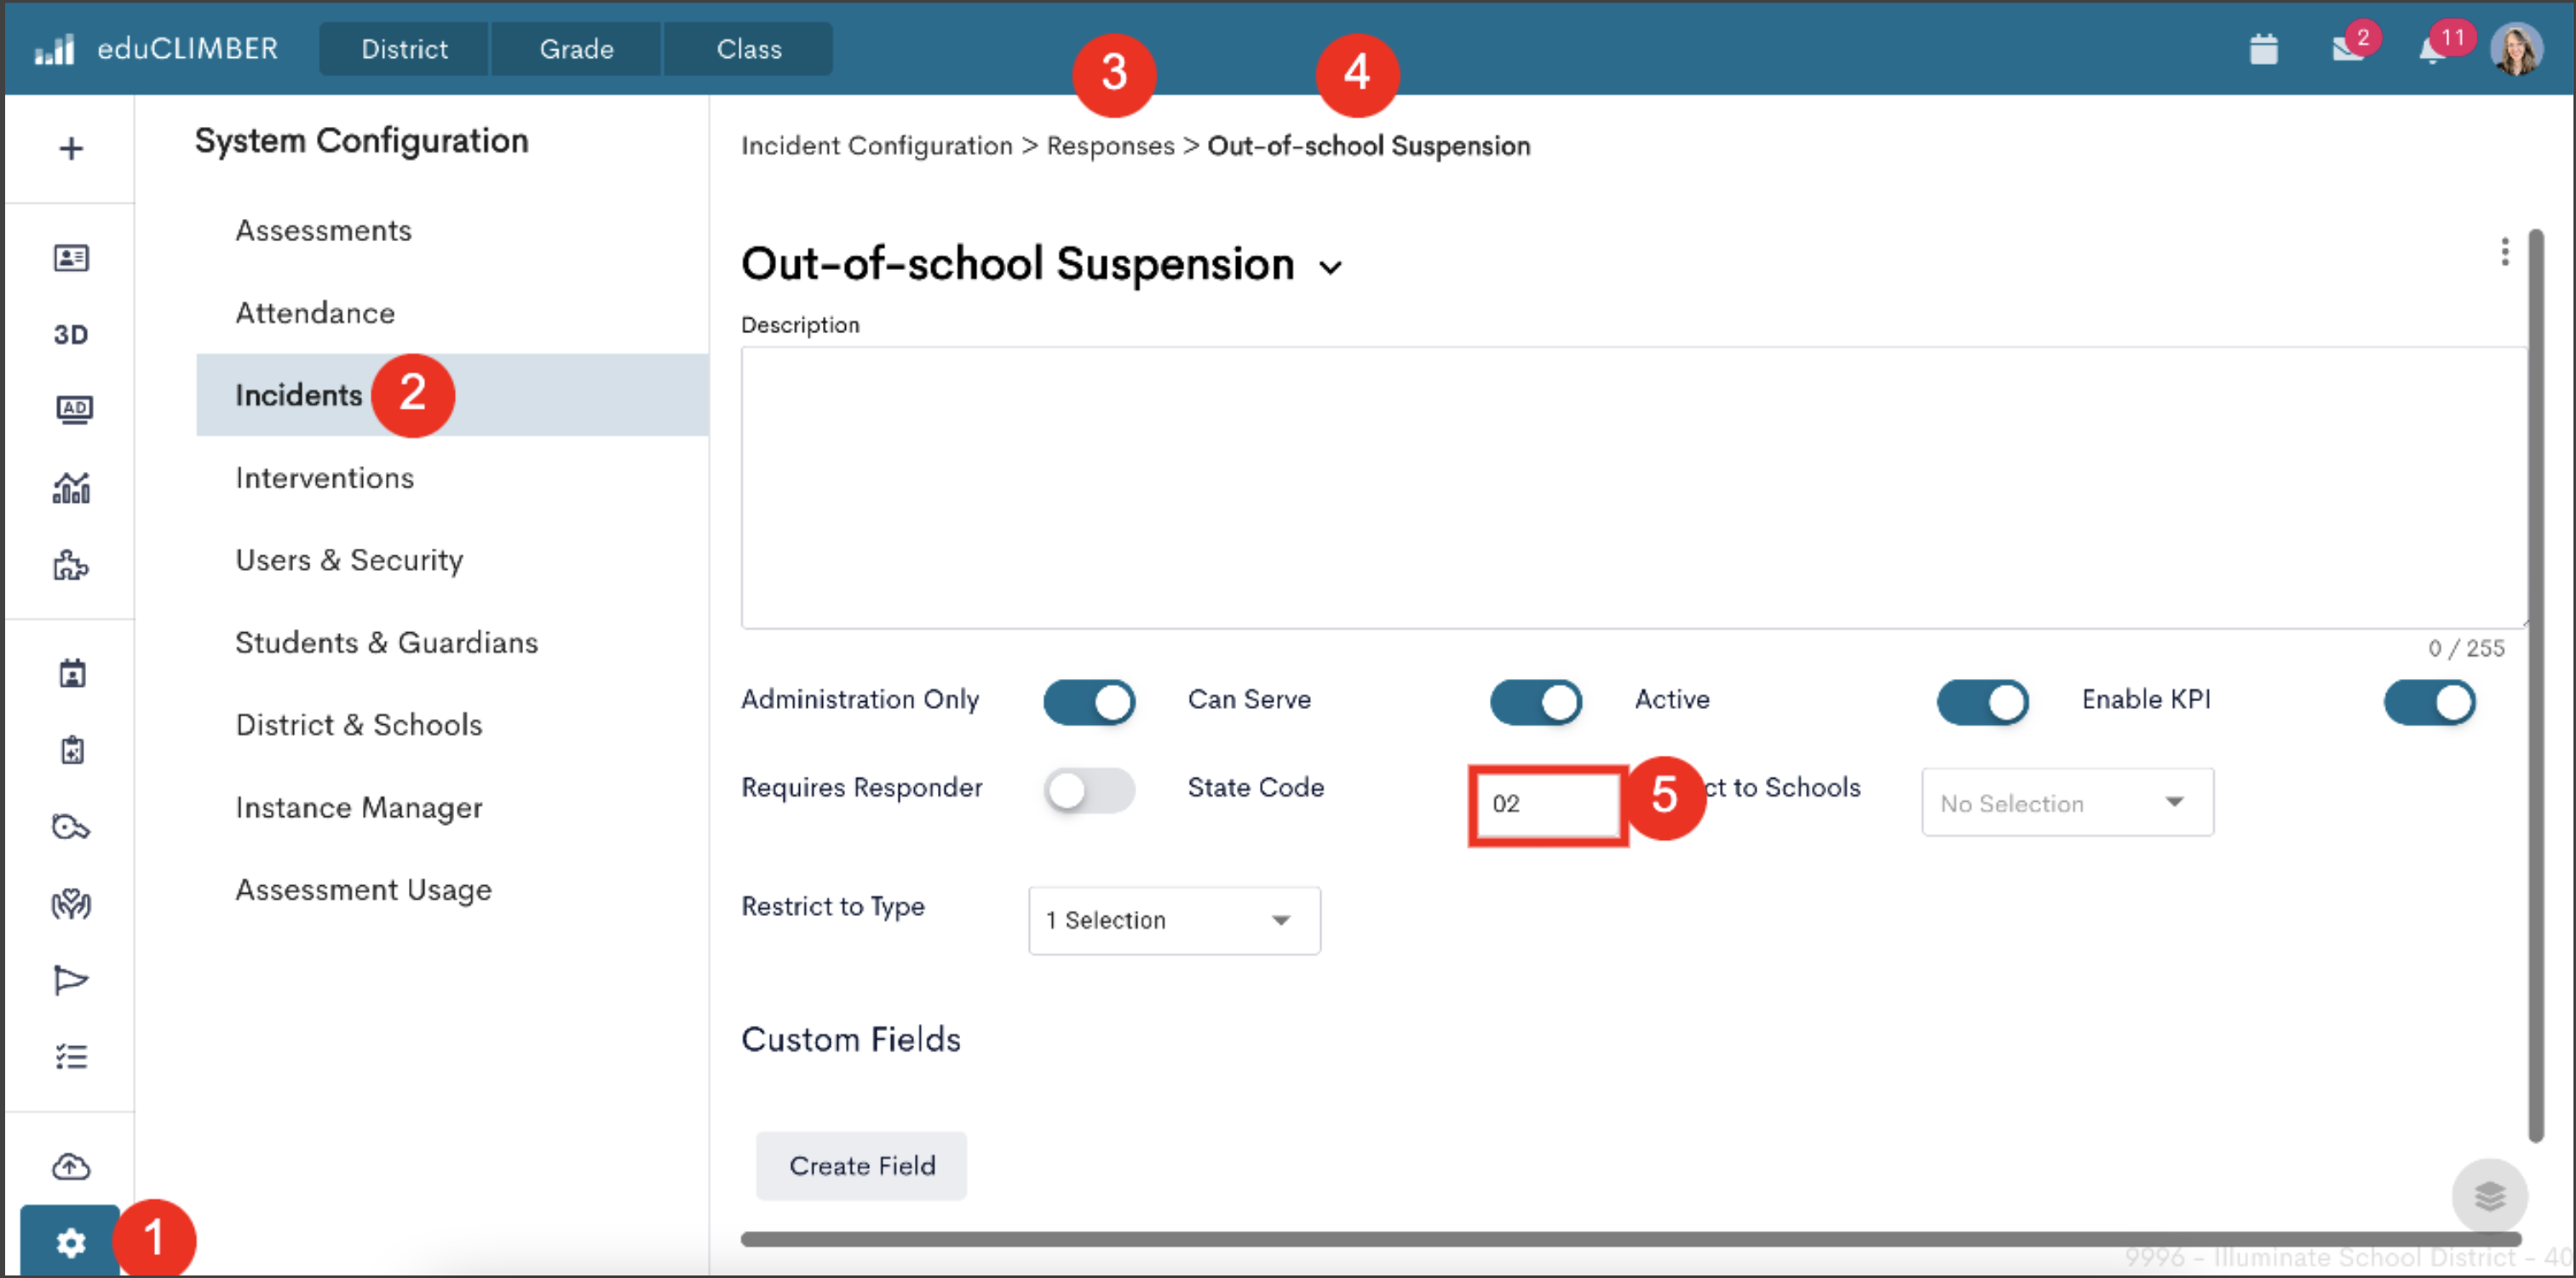
Task: Click the floating layers stack button
Action: click(x=2489, y=1195)
